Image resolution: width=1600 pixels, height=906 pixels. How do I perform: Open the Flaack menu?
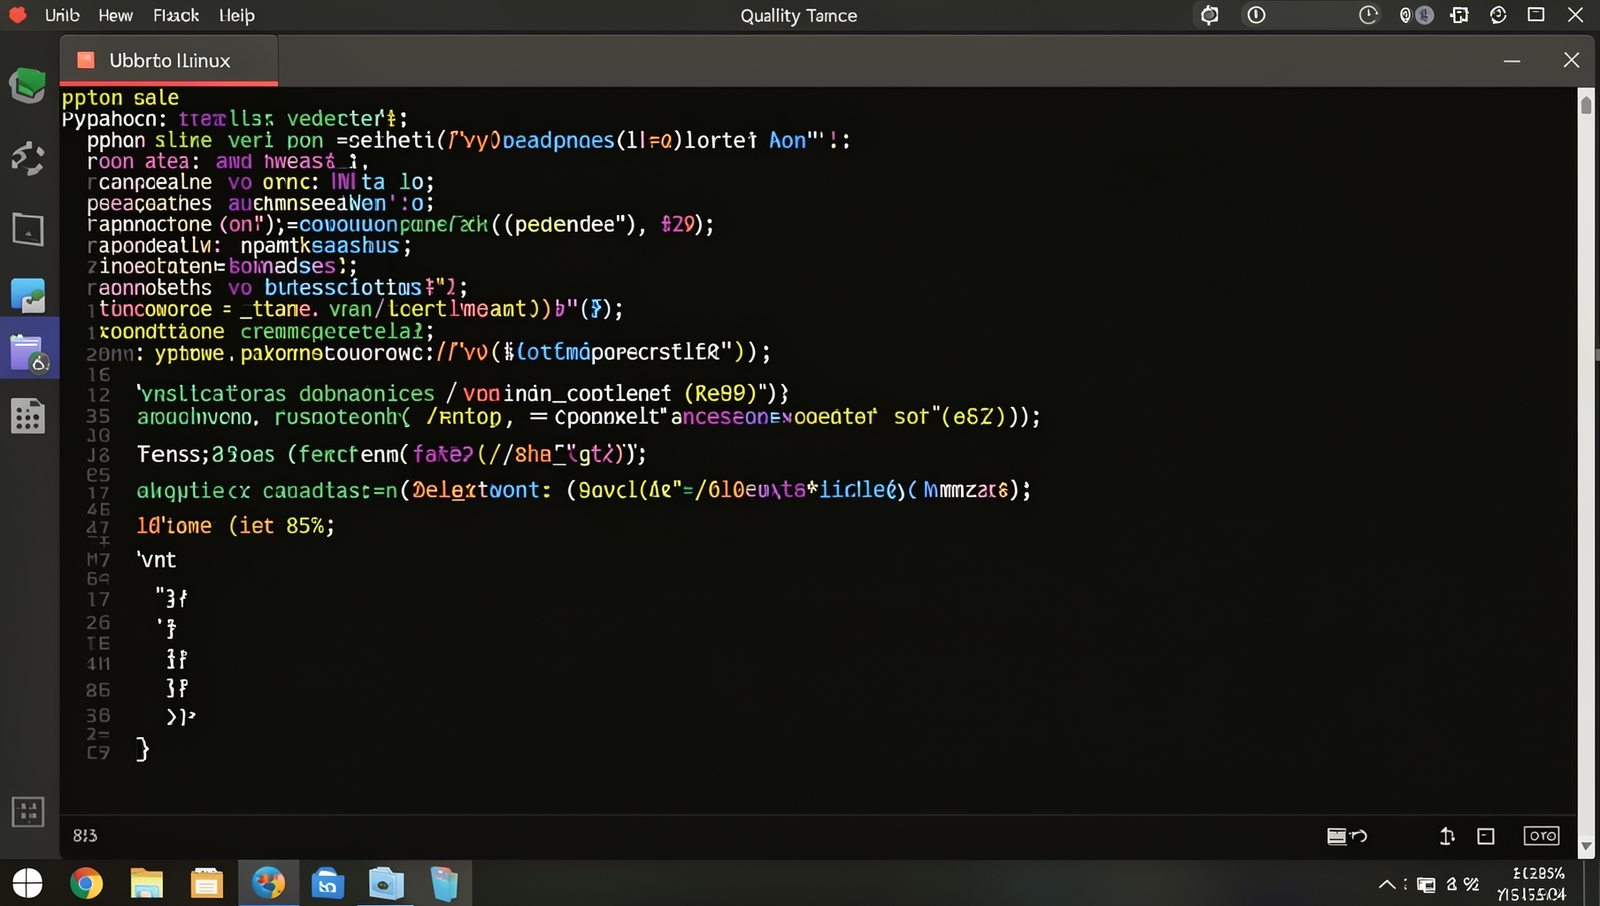coord(176,15)
